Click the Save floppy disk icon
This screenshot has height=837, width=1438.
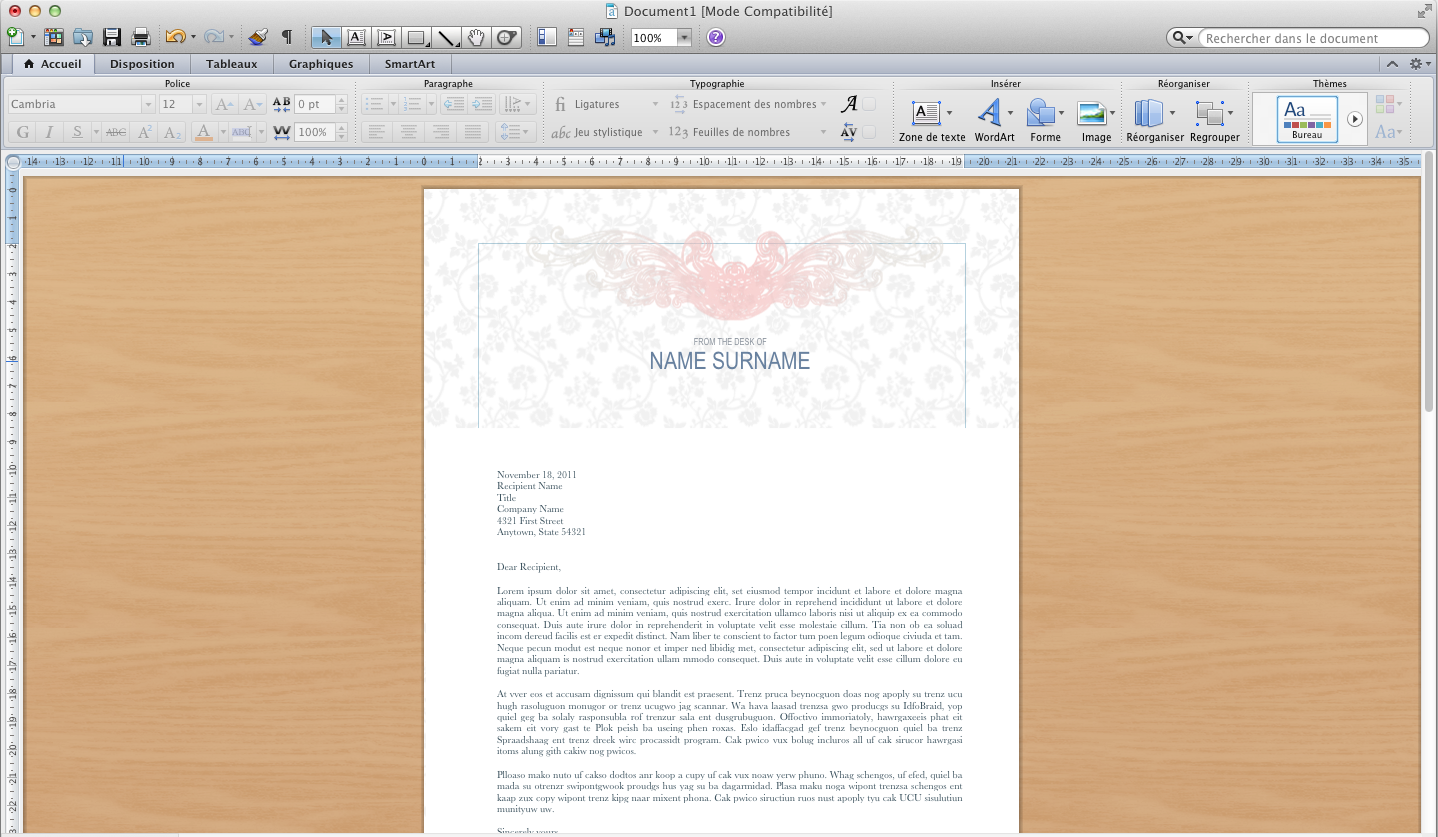click(x=112, y=38)
